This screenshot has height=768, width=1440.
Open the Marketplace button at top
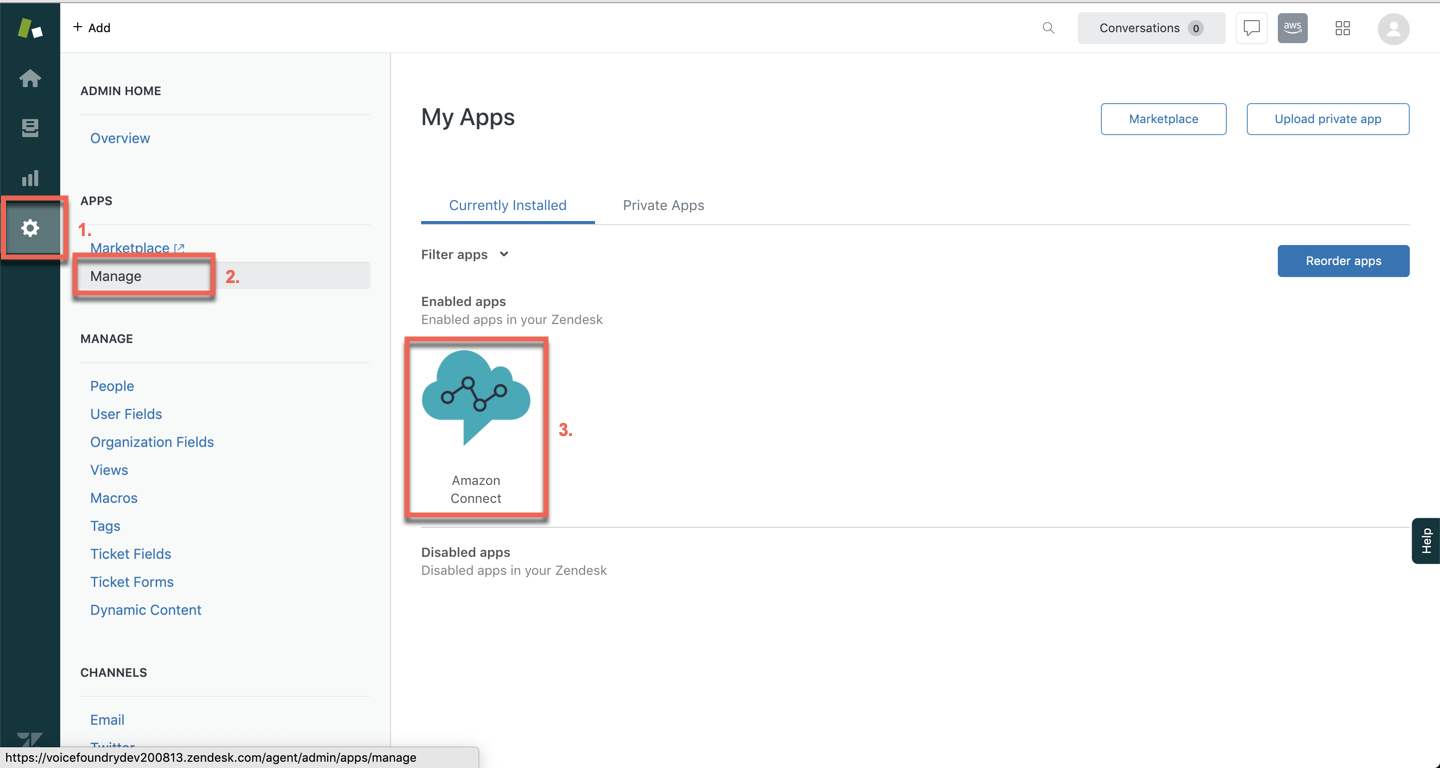pos(1163,119)
